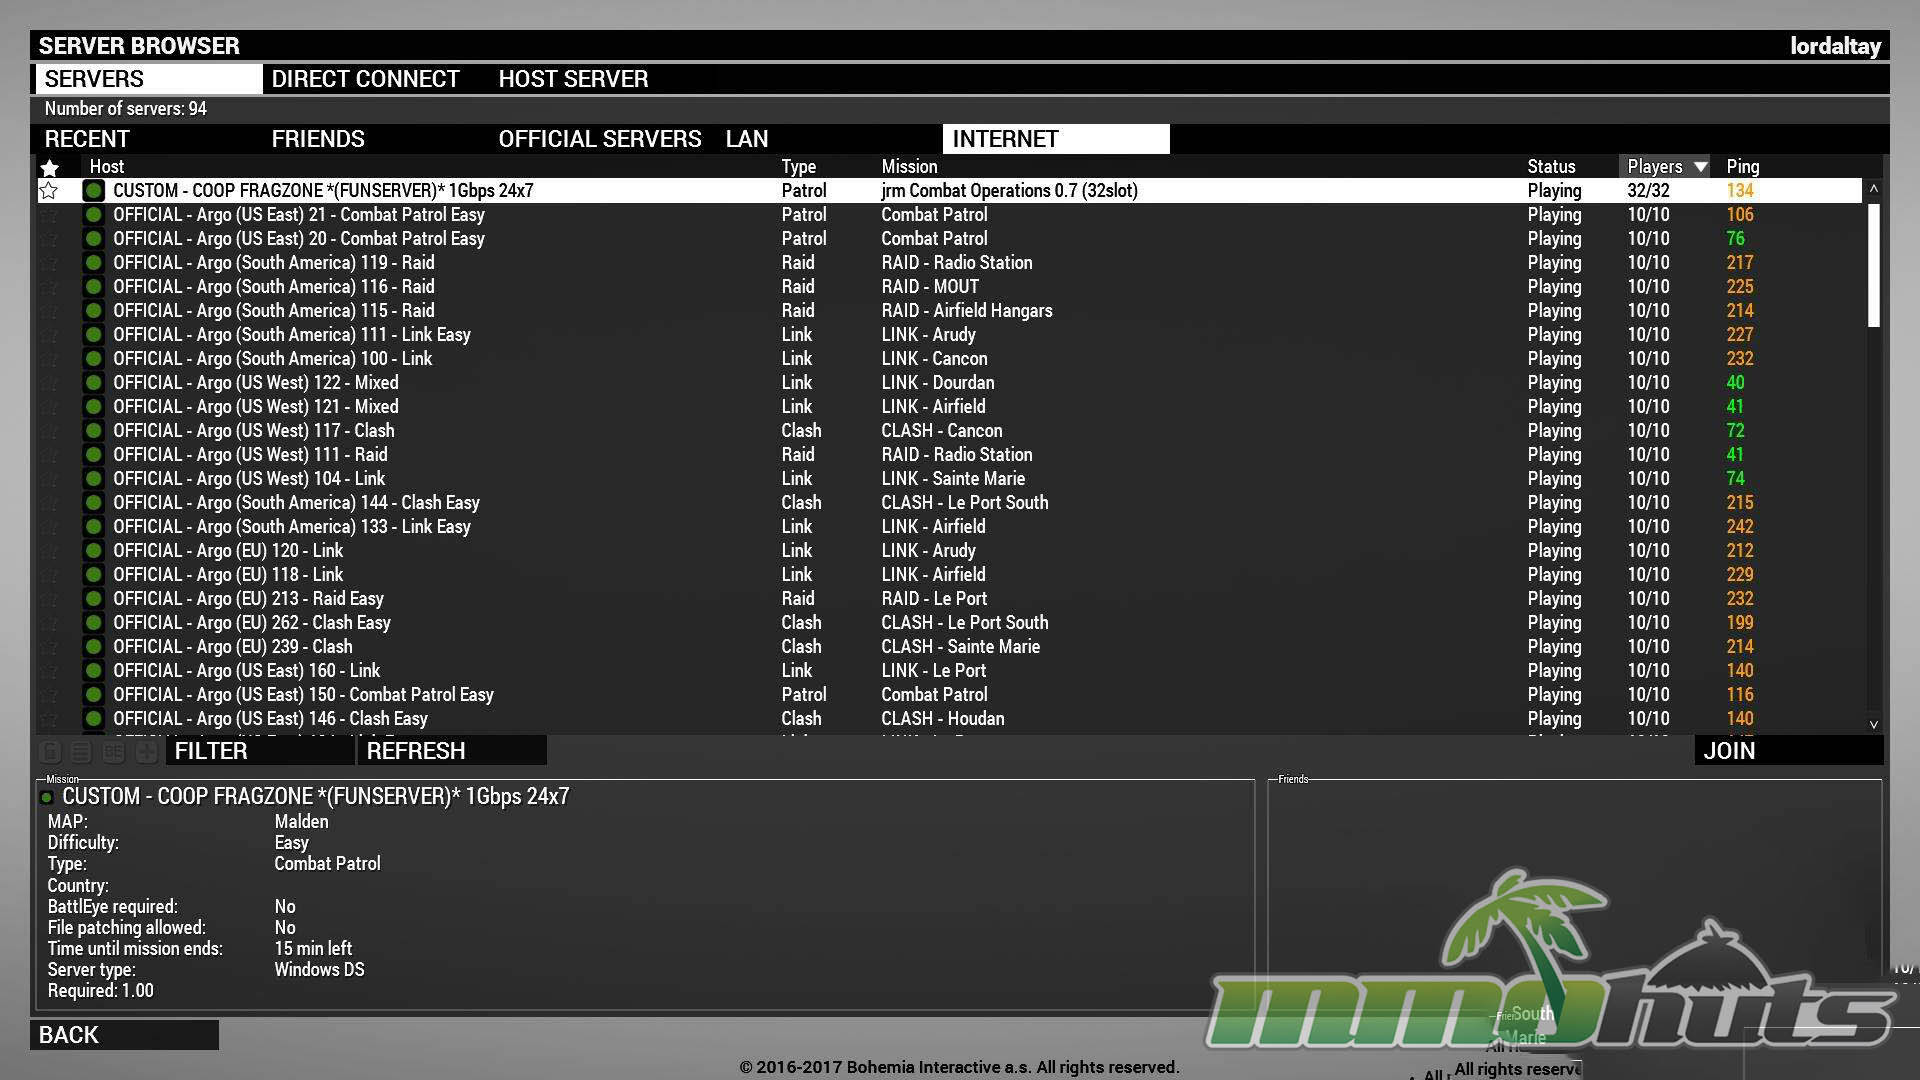Screen dimensions: 1920x1080
Task: Click green status icon for US West 122 server
Action: tap(94, 383)
